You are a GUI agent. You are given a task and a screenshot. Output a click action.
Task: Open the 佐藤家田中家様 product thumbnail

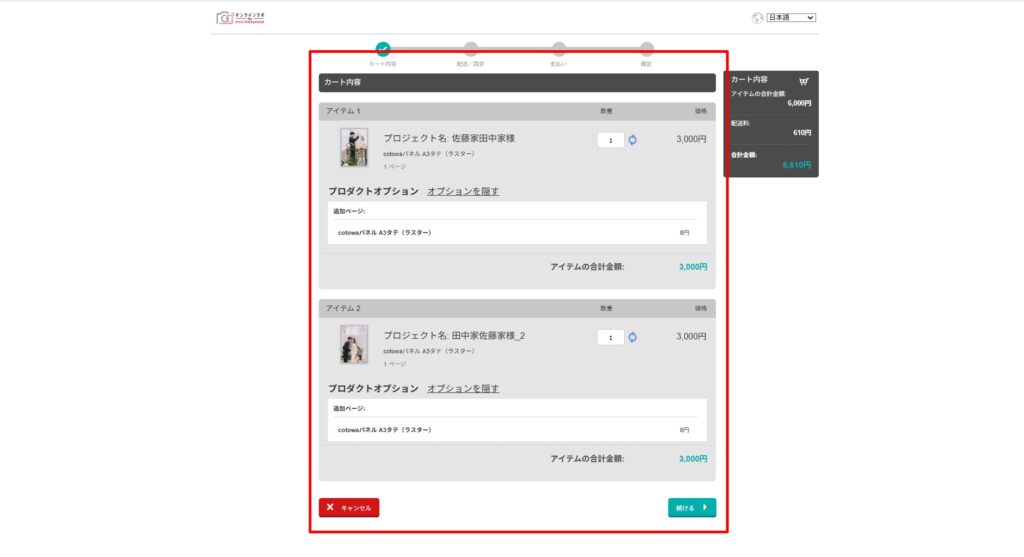354,147
